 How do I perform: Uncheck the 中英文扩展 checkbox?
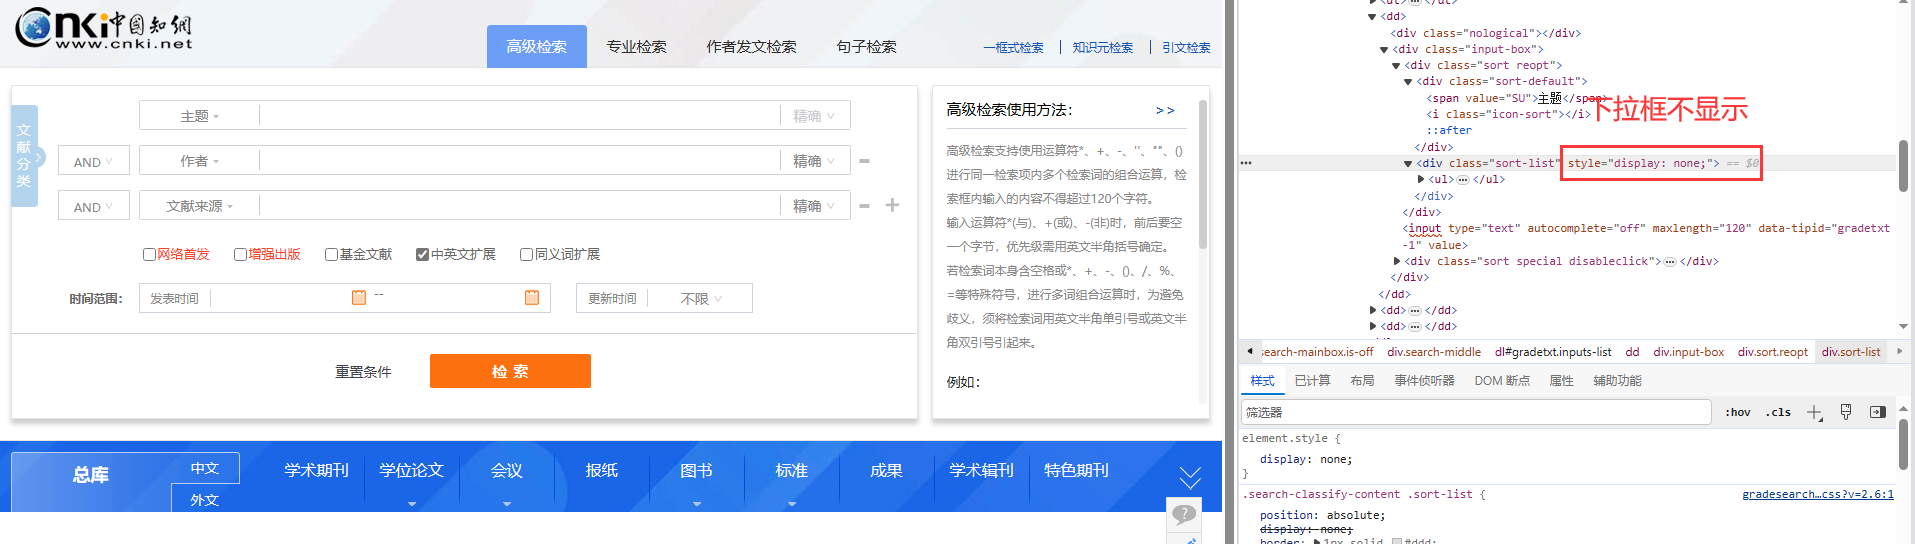click(x=422, y=254)
